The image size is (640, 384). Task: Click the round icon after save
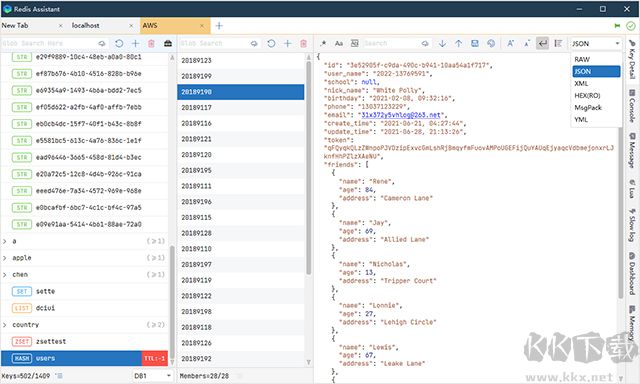491,43
